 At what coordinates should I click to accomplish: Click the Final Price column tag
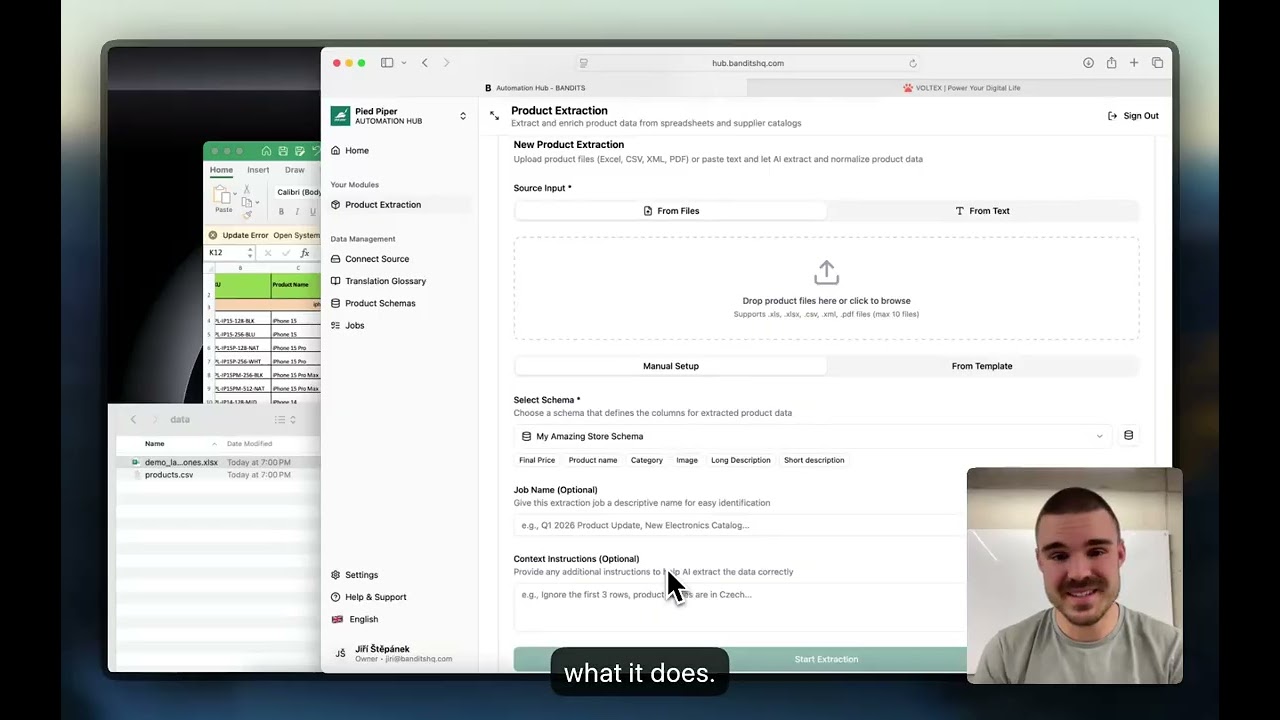(537, 460)
